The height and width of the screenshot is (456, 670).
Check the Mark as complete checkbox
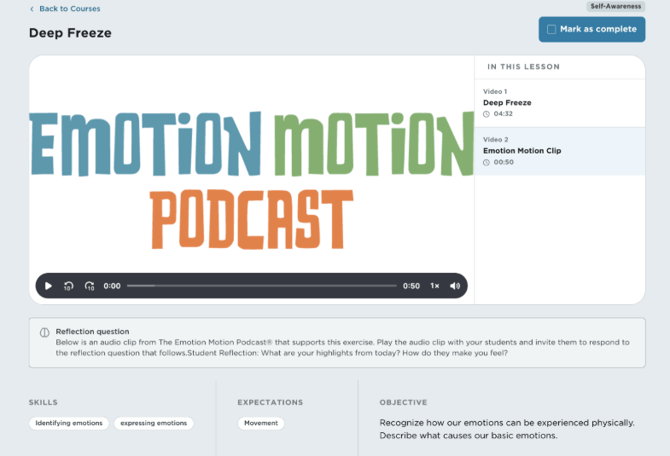point(552,29)
